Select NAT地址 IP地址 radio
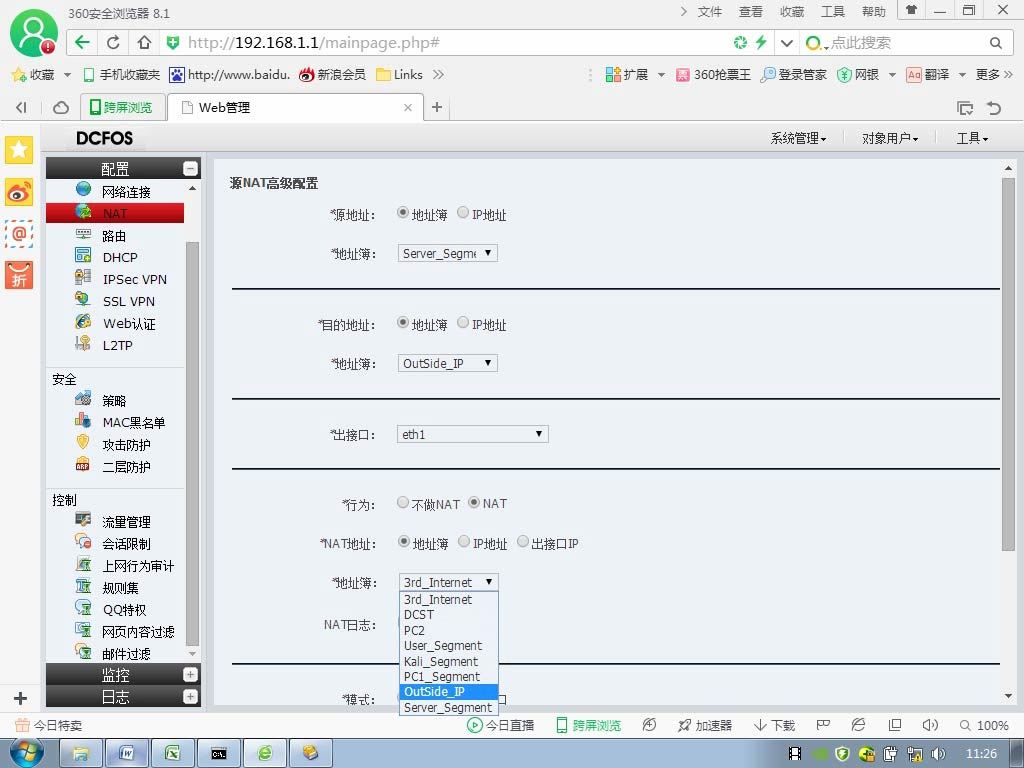The height and width of the screenshot is (768, 1024). pos(464,541)
